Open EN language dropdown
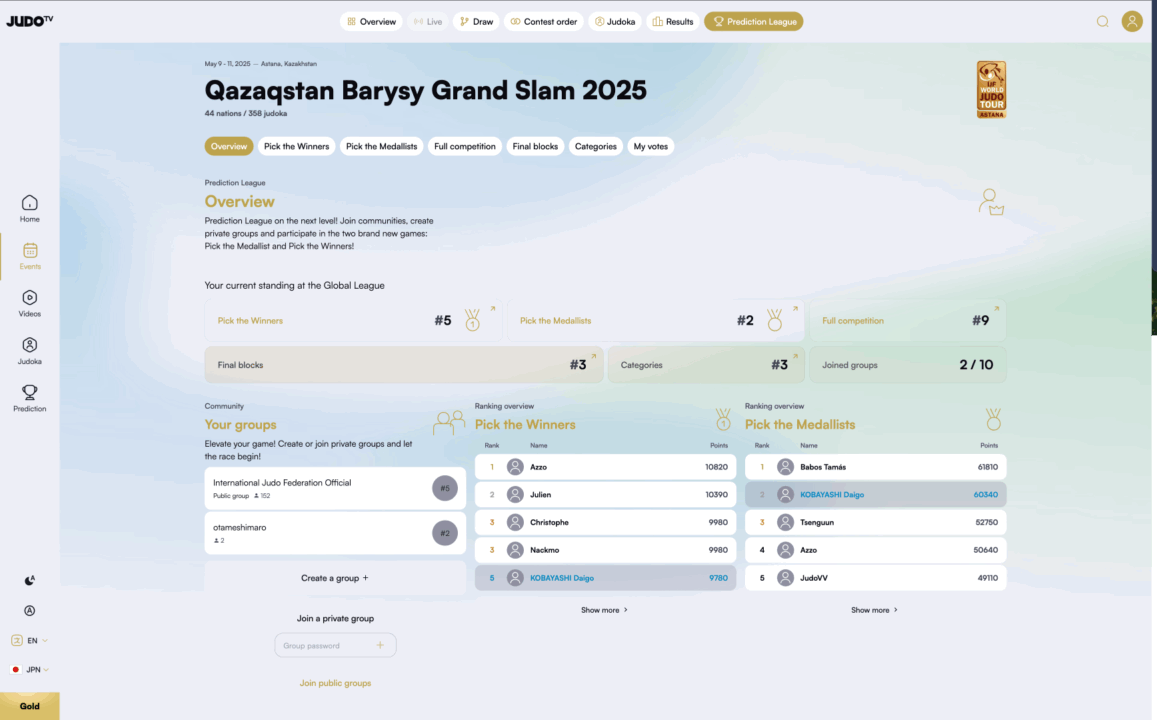Screen dimensions: 1157x720 [x=30, y=640]
